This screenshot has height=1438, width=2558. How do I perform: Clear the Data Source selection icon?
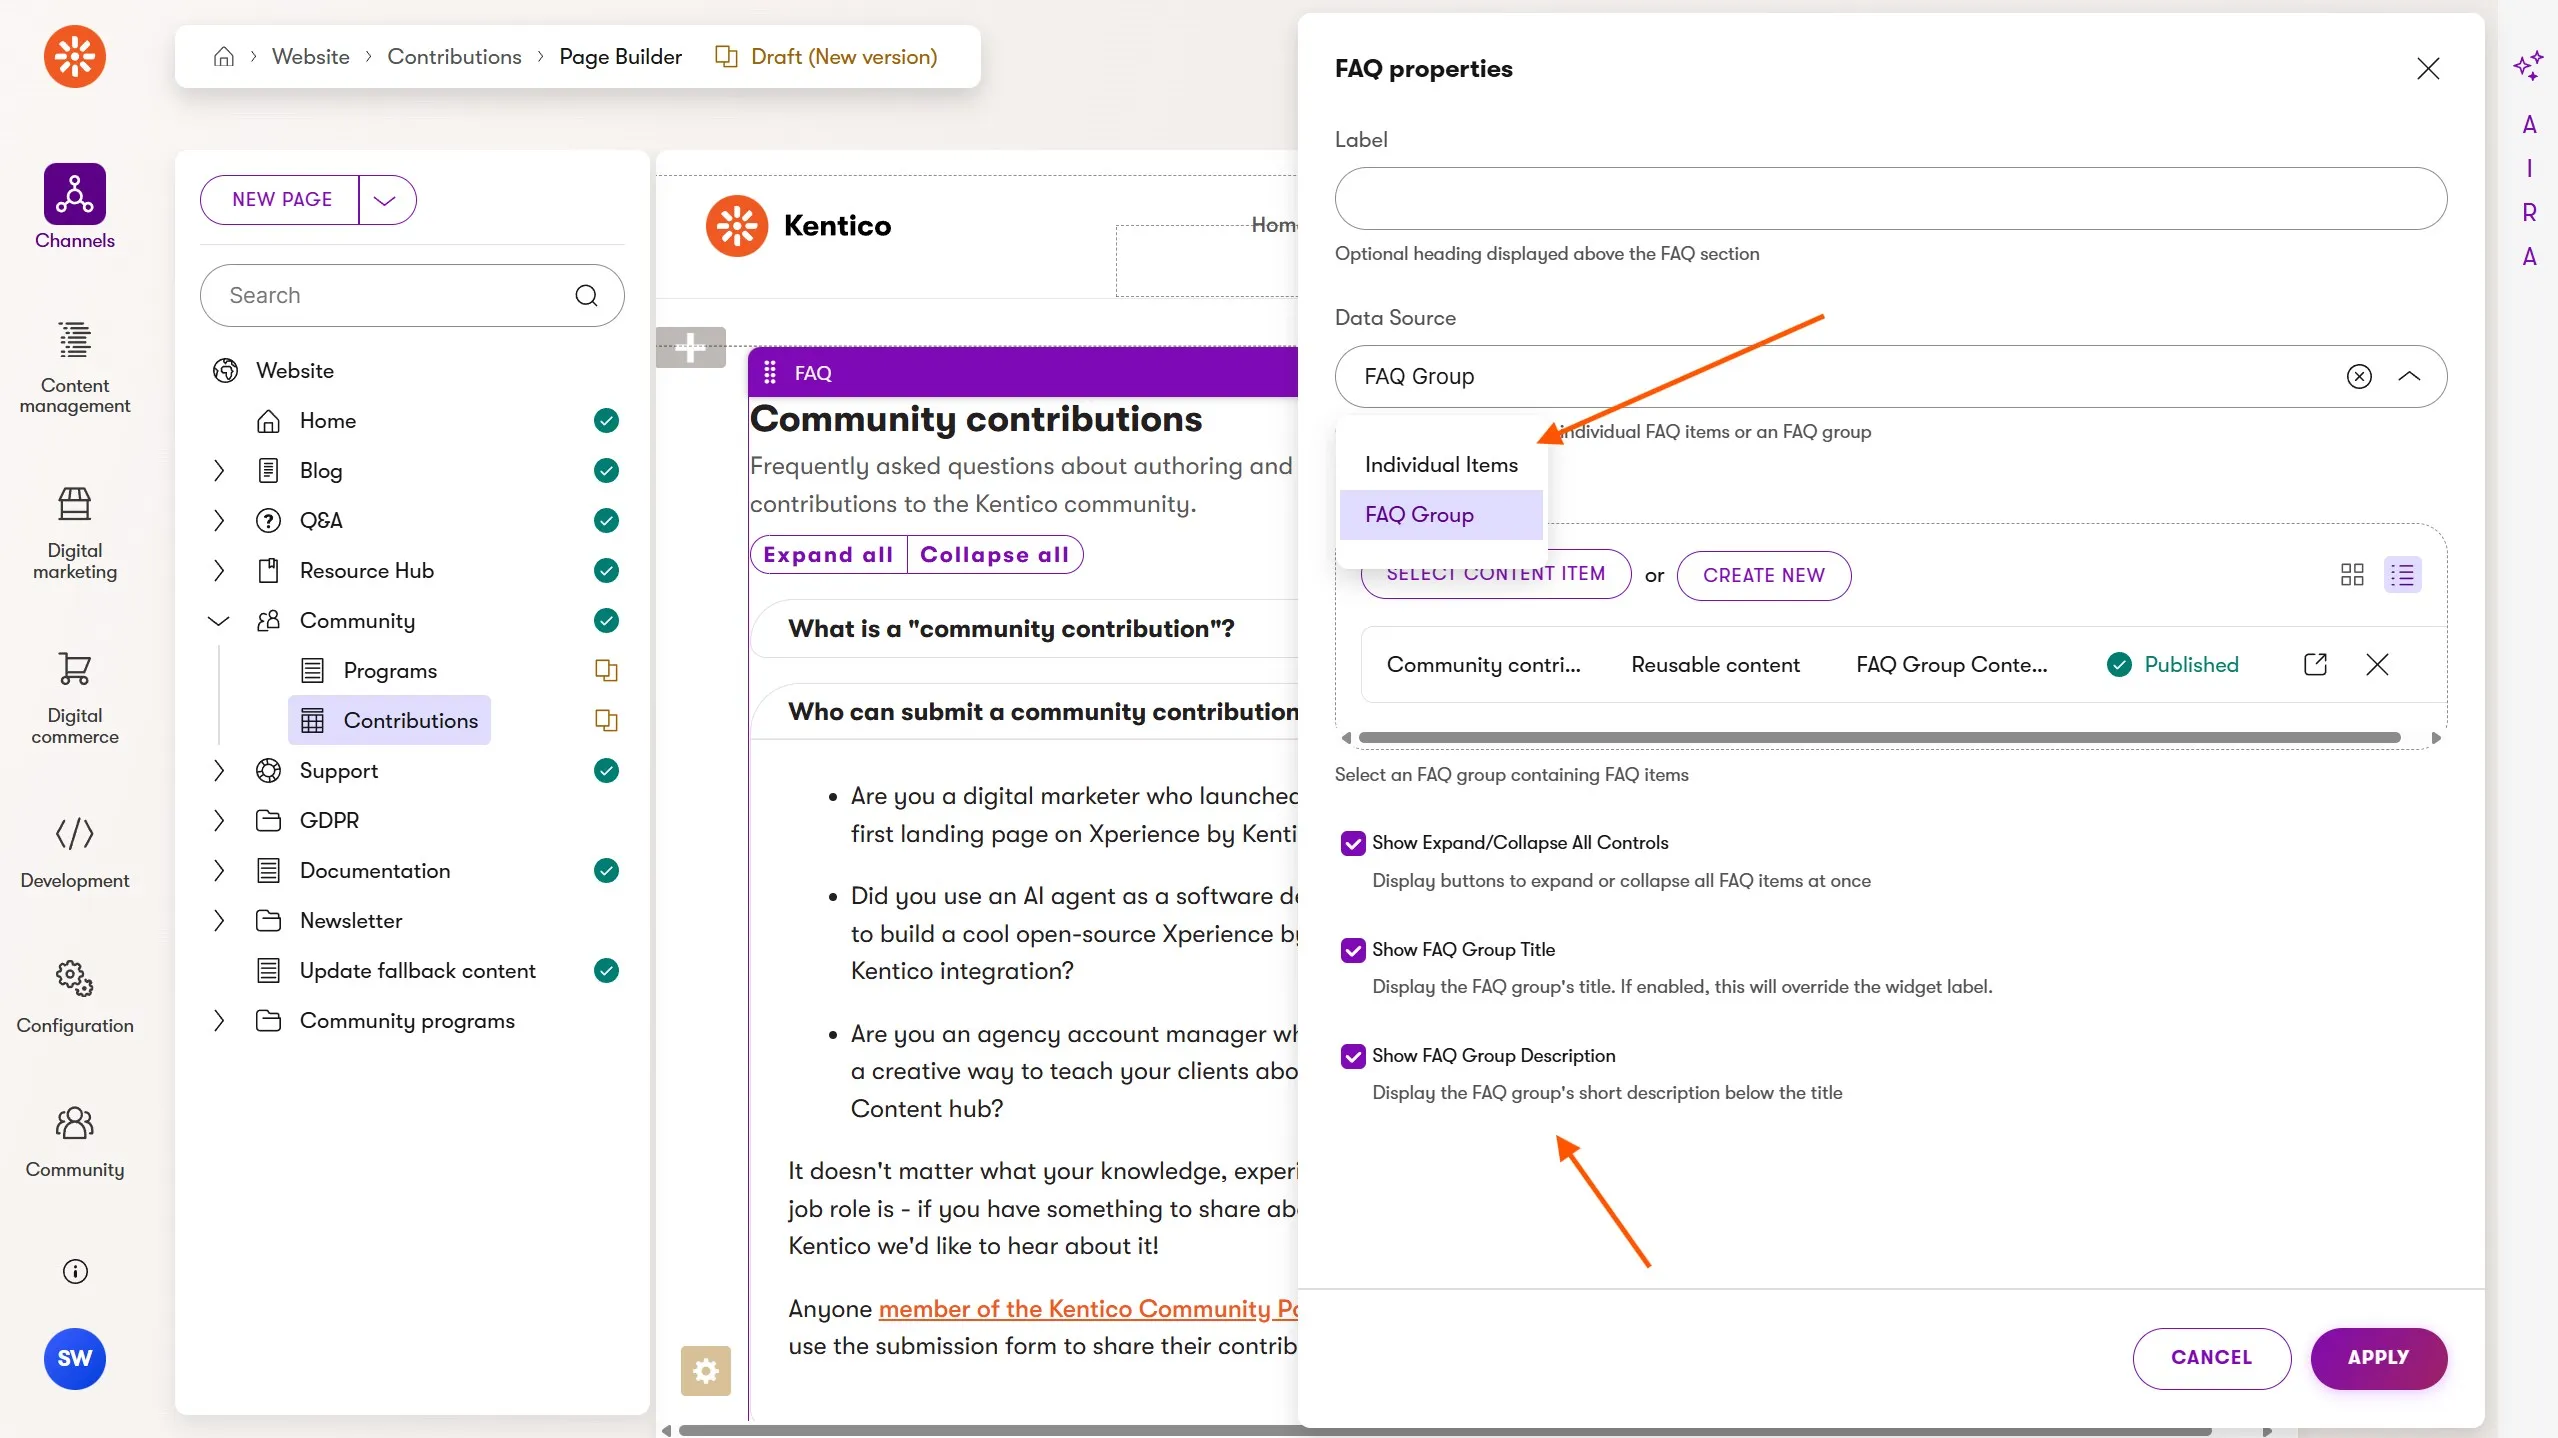tap(2359, 376)
